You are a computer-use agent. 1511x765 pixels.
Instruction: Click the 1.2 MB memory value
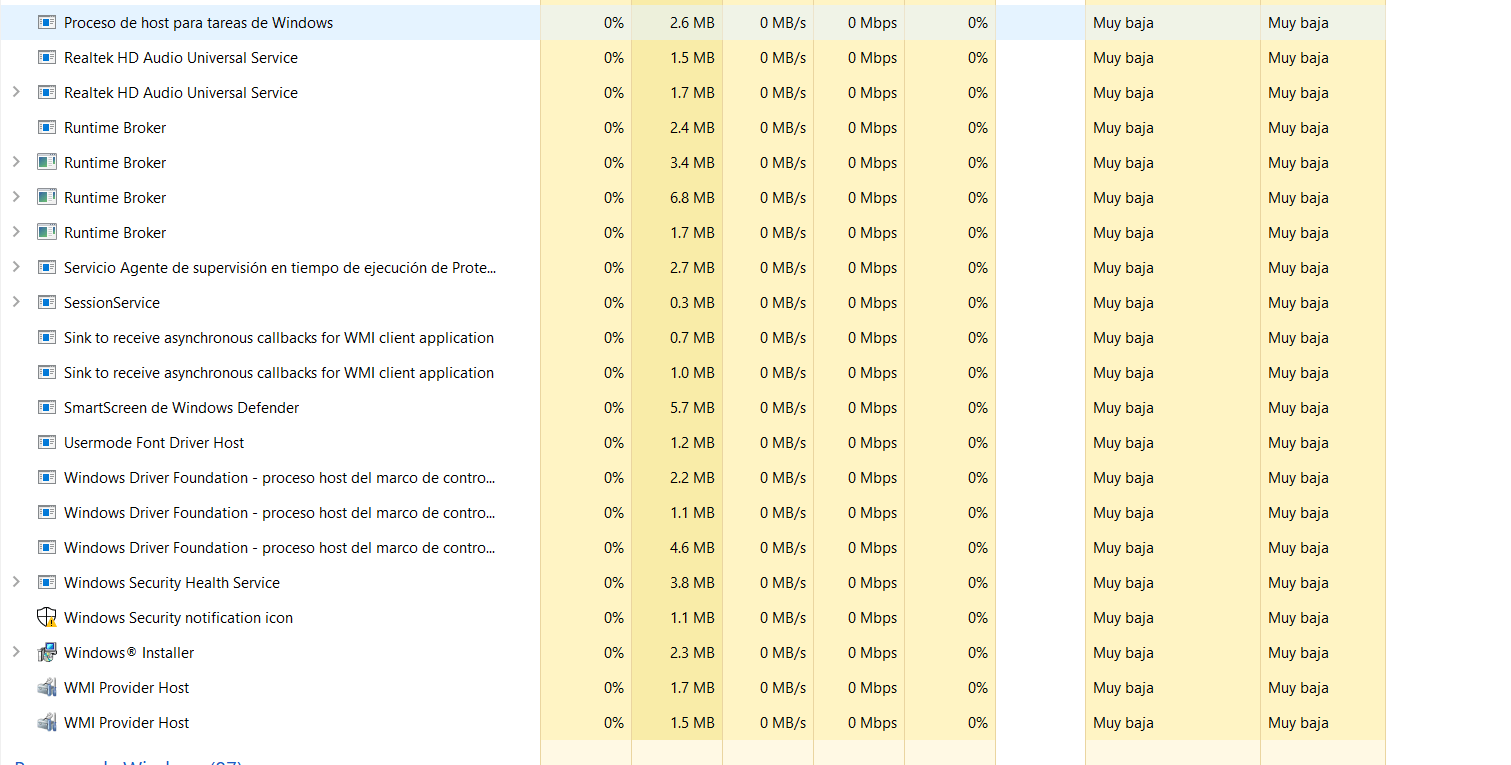pos(692,442)
